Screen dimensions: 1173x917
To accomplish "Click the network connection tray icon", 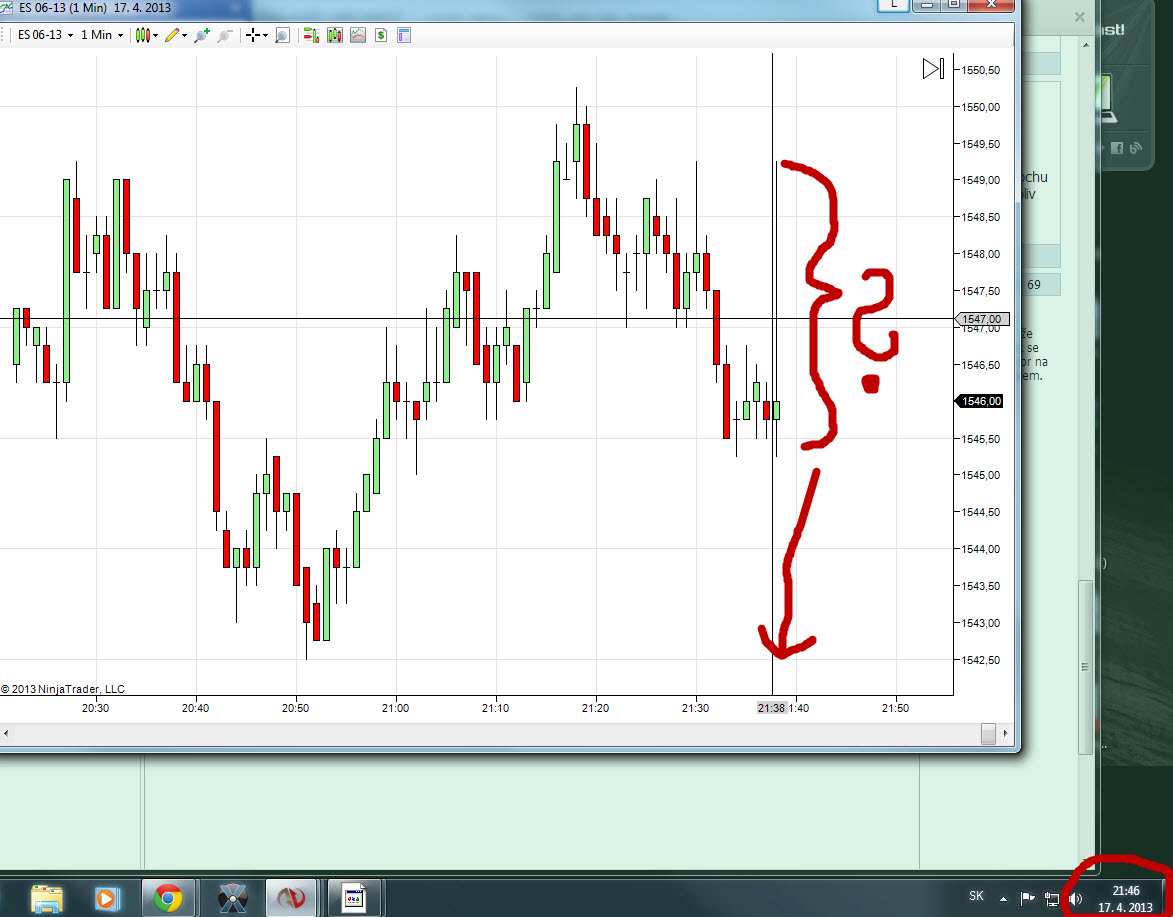I will tap(1052, 898).
